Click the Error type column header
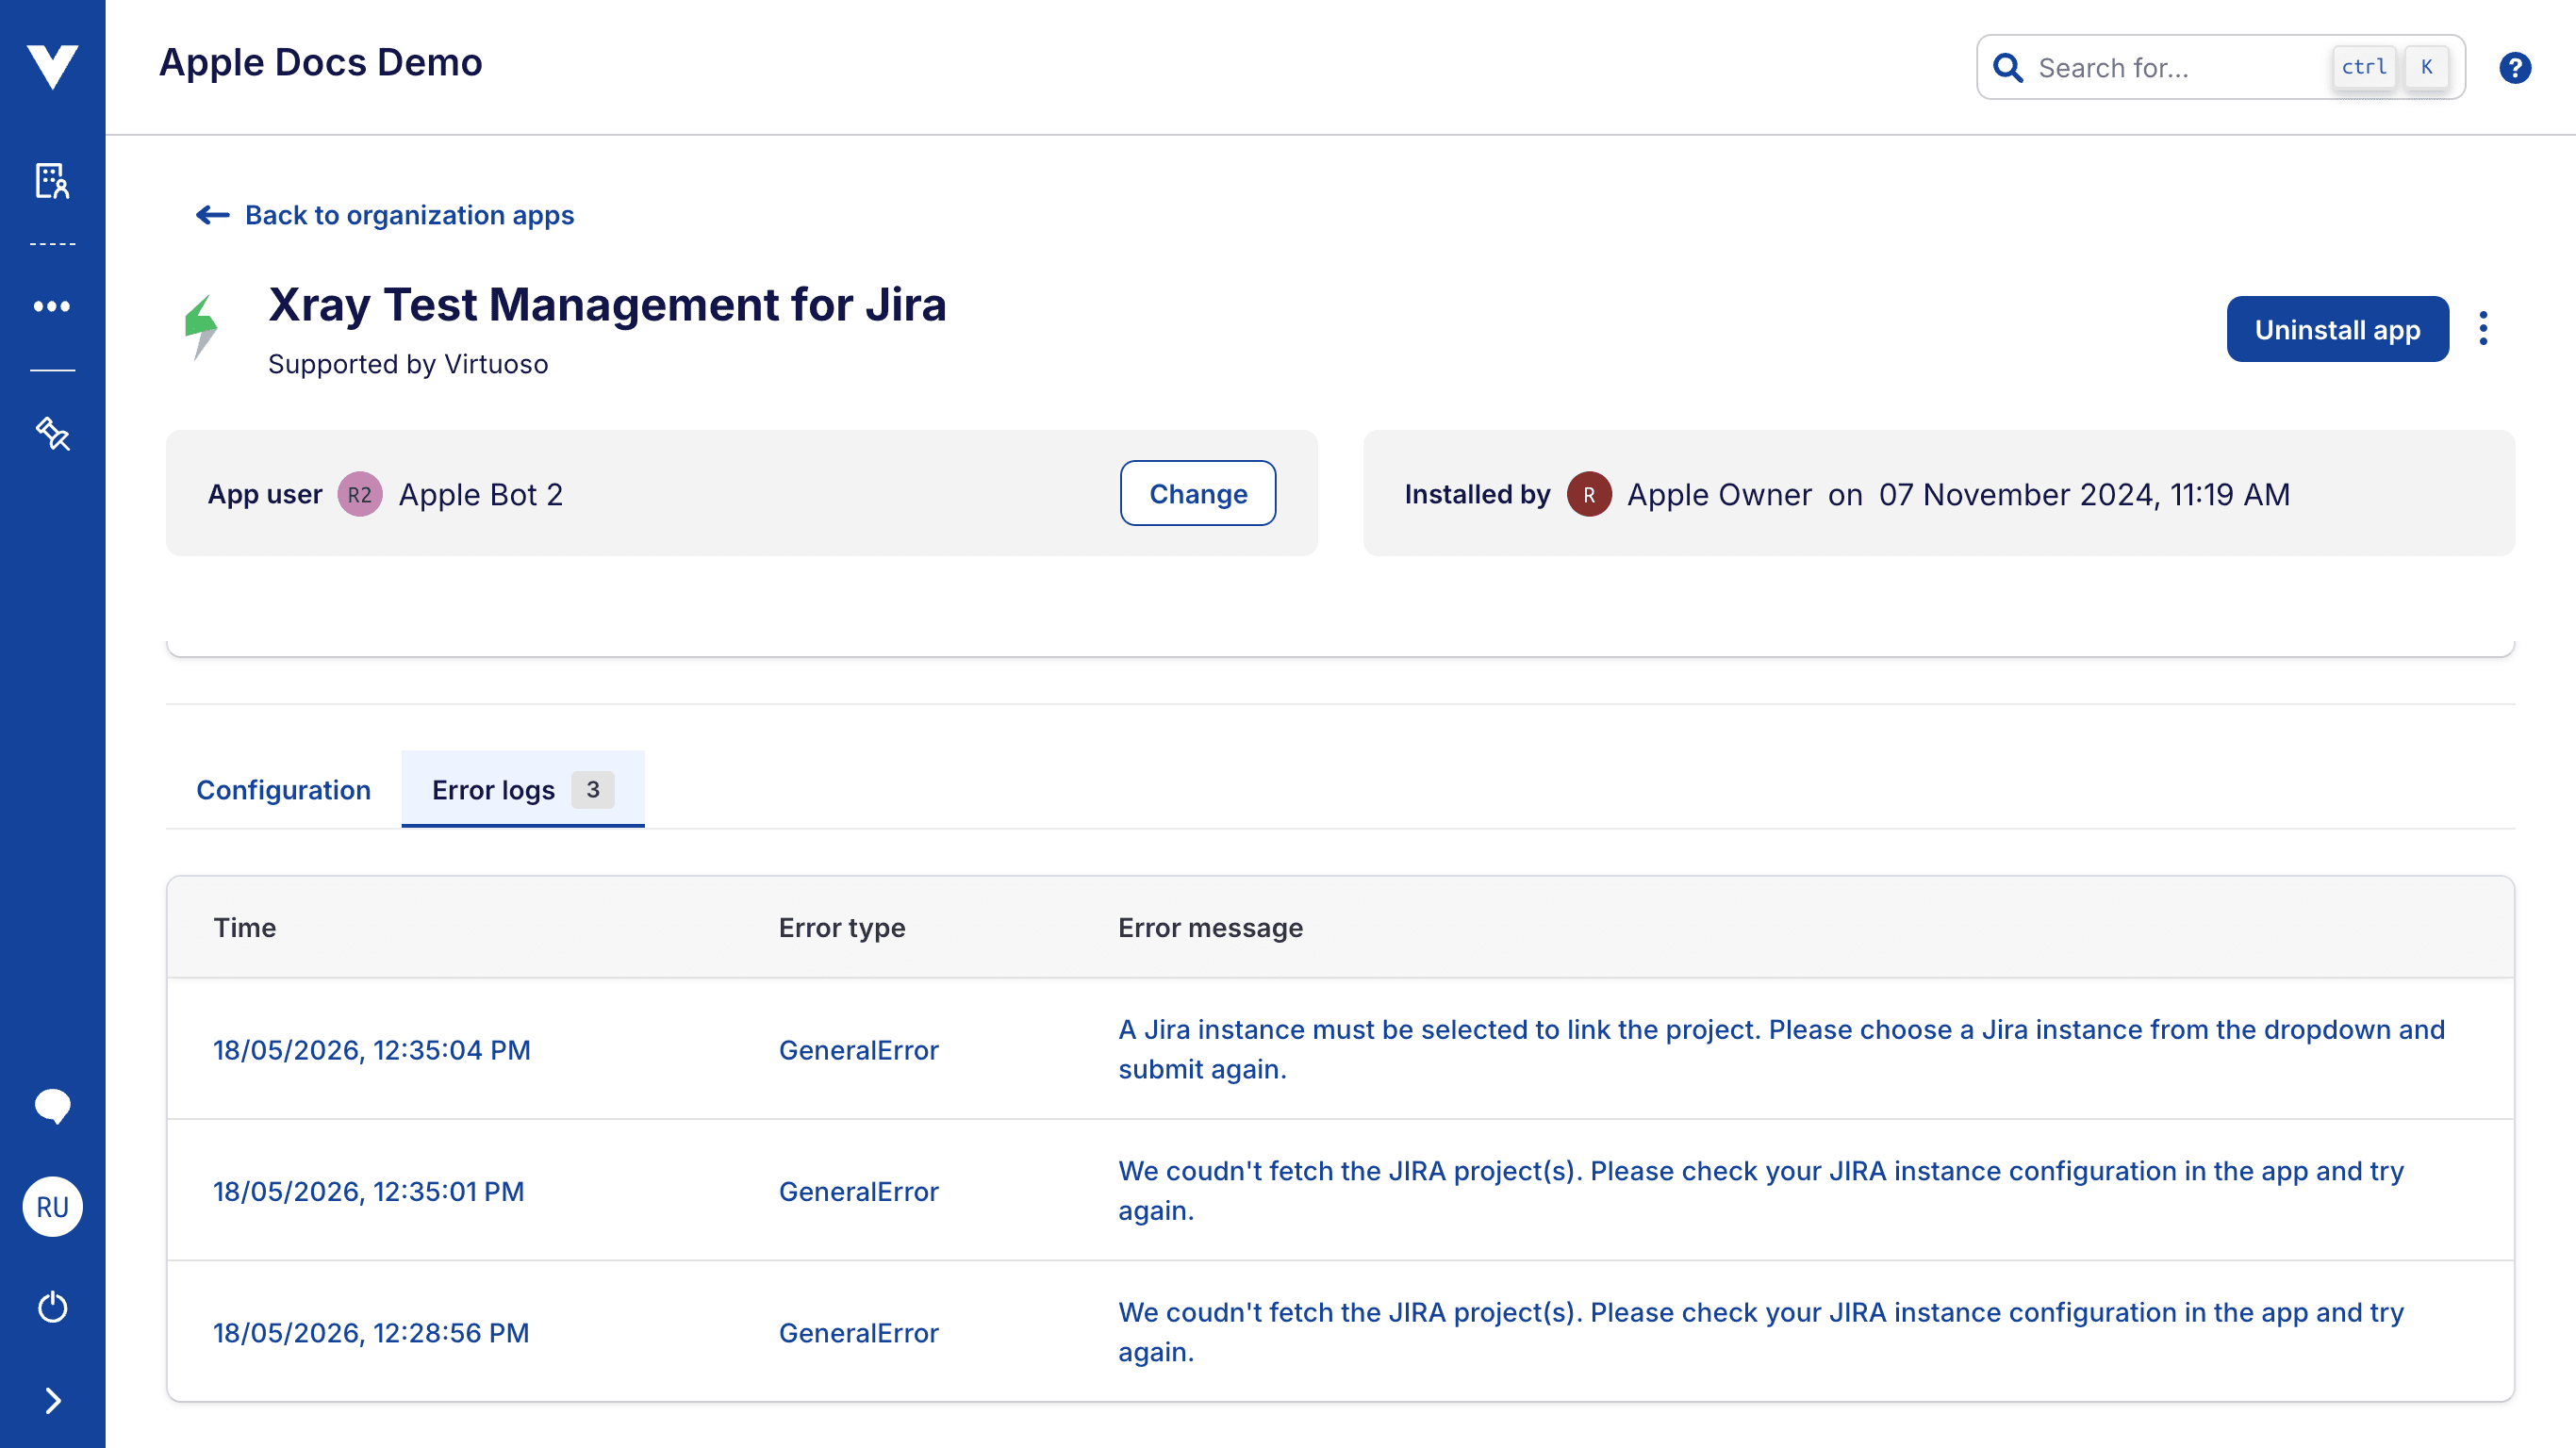Viewport: 2576px width, 1448px height. [x=842, y=927]
